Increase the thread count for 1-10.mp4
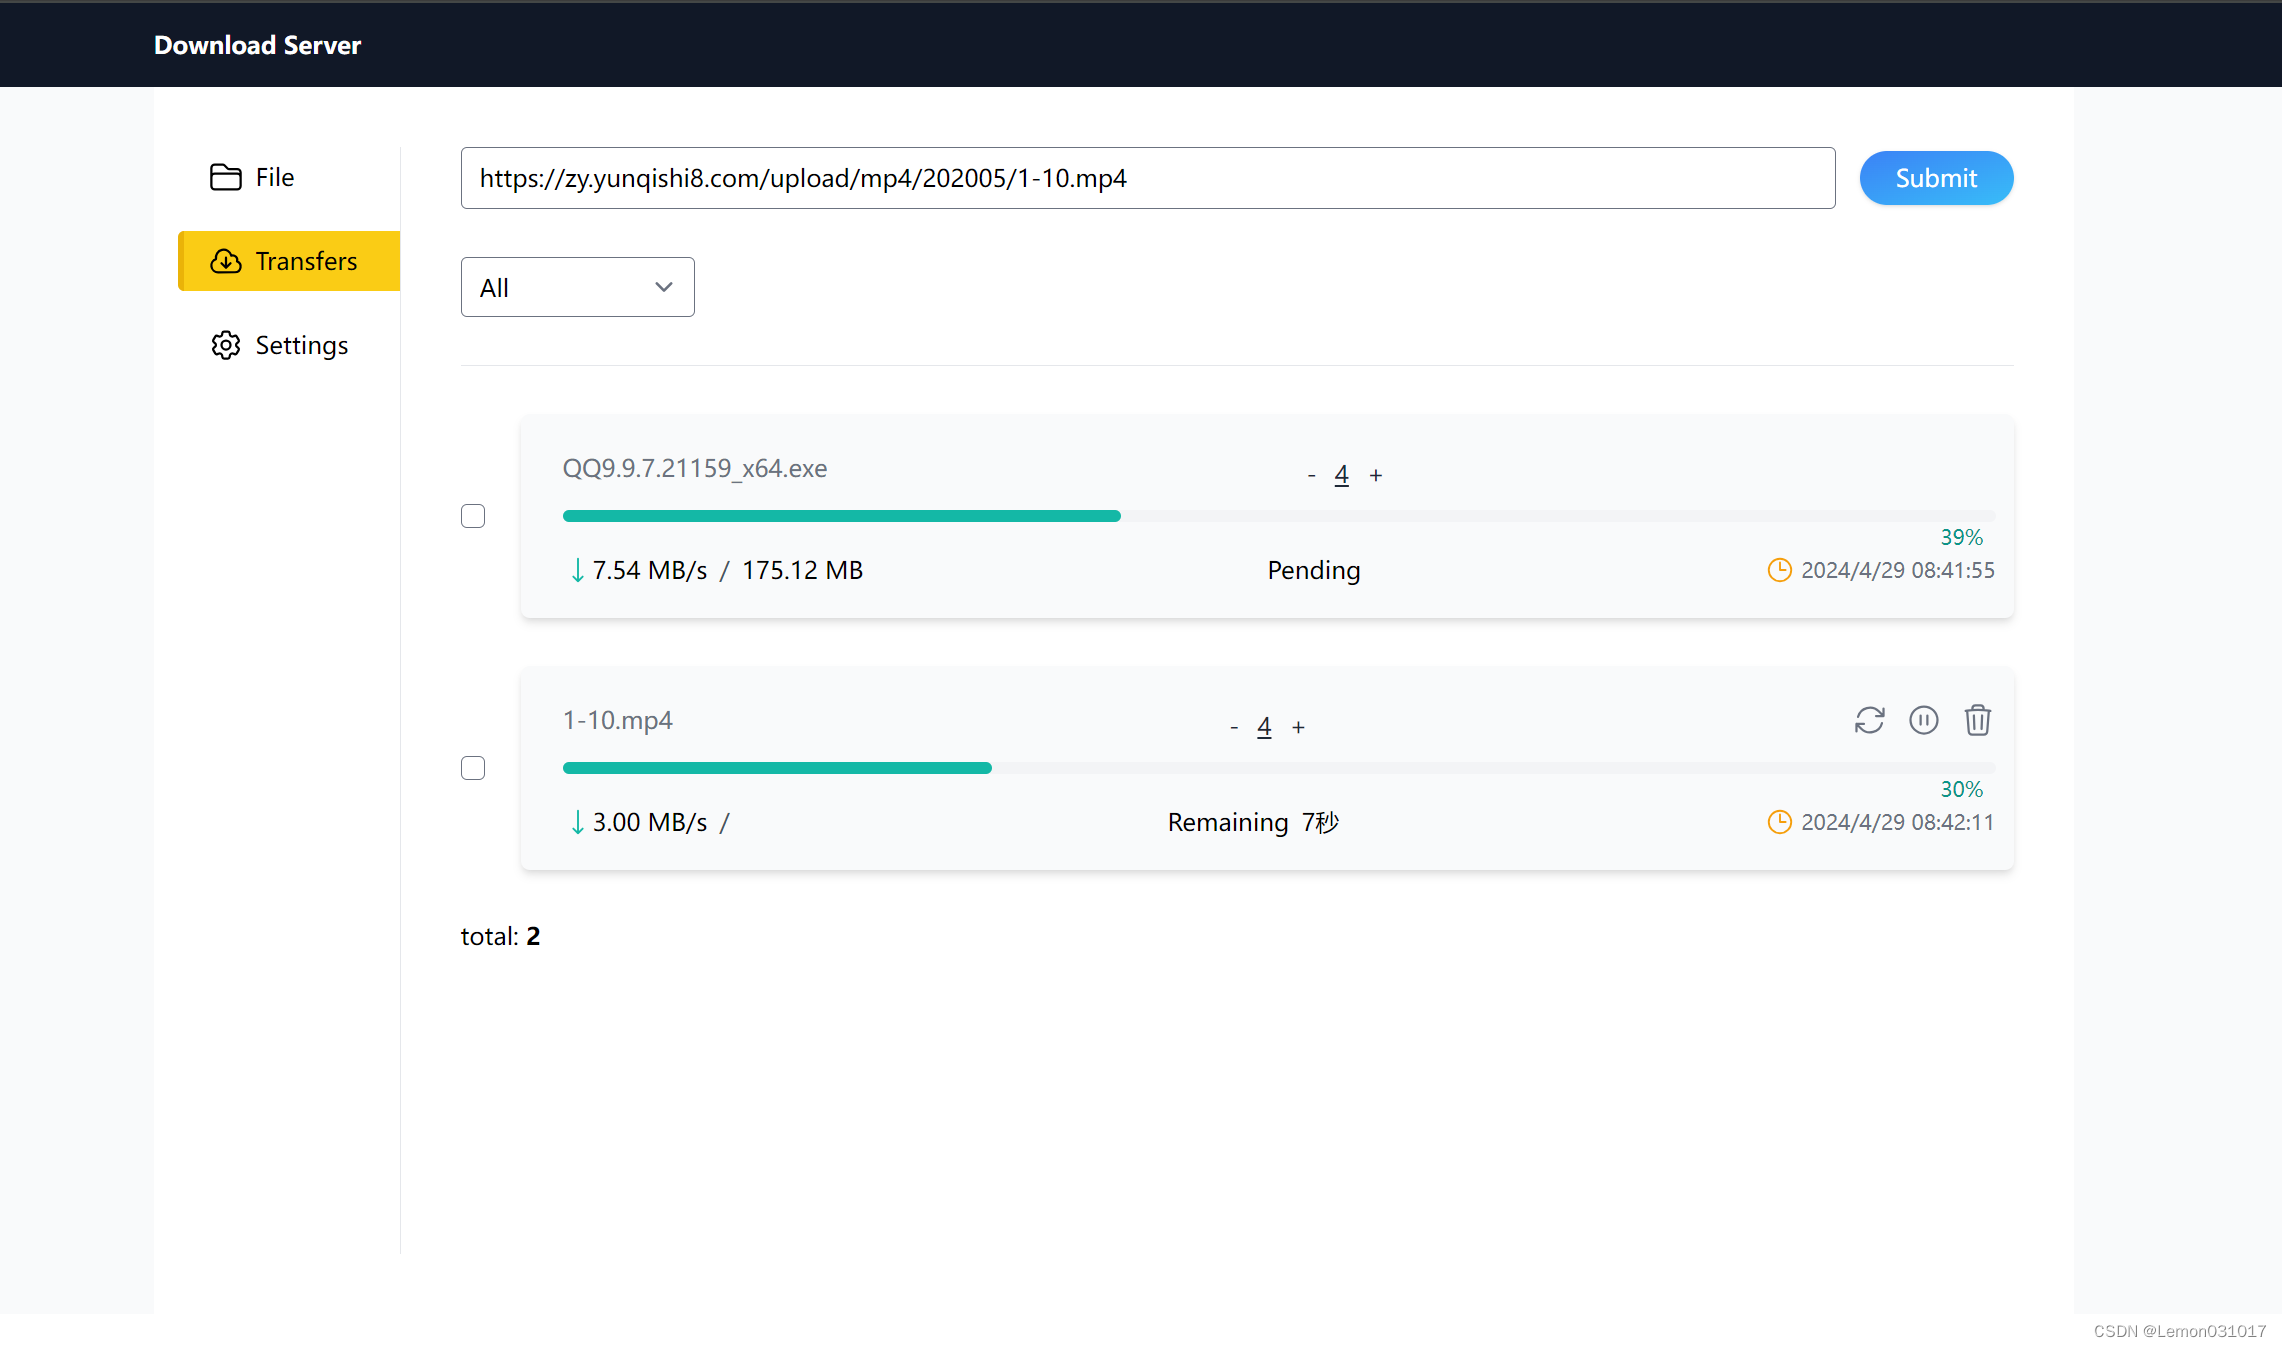Screen dimensions: 2282x1347 (x=1298, y=728)
